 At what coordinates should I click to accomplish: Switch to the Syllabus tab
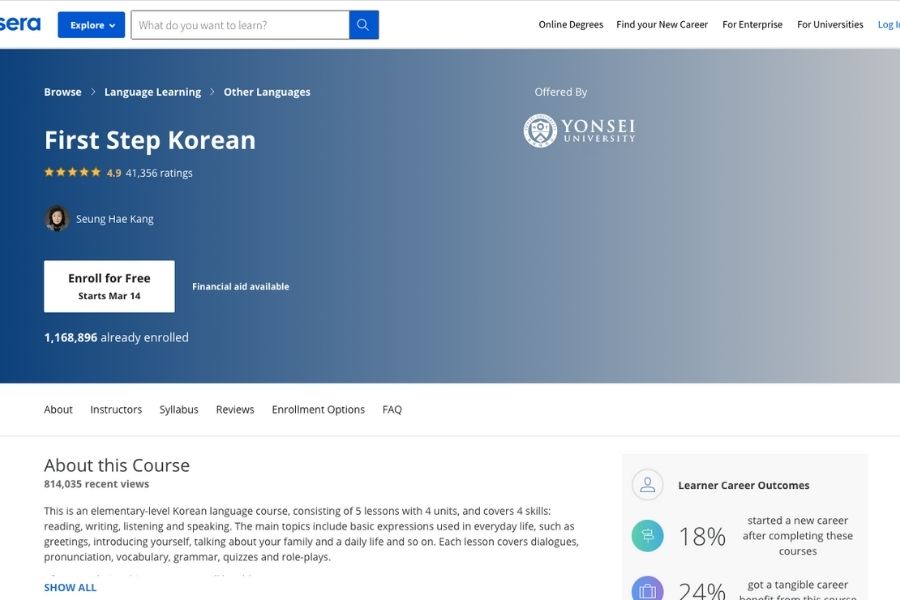click(x=179, y=409)
